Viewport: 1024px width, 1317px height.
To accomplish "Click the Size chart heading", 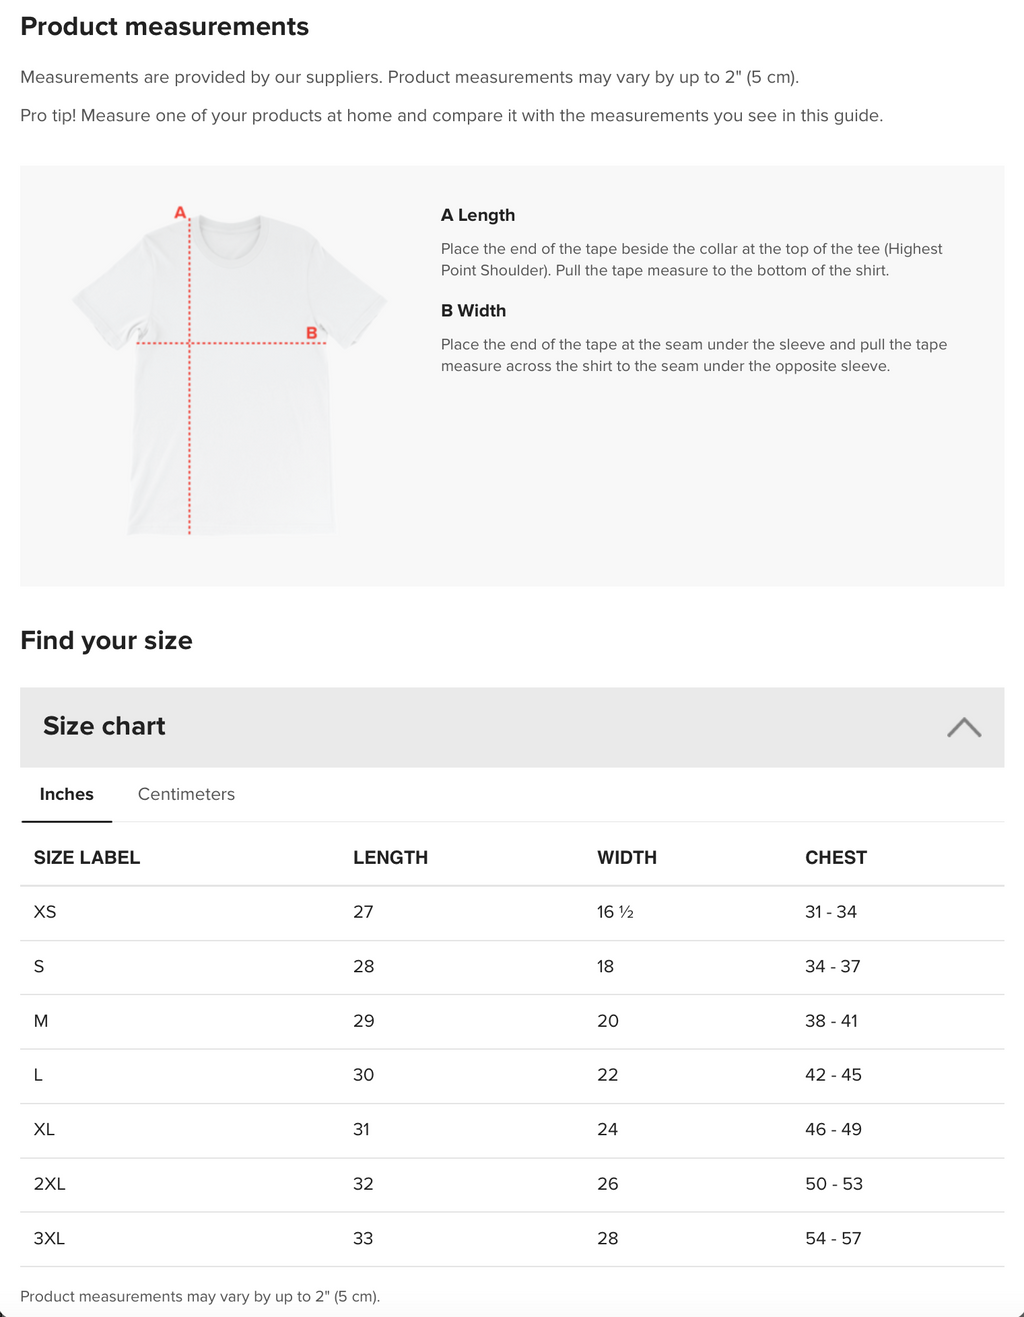I will [104, 727].
